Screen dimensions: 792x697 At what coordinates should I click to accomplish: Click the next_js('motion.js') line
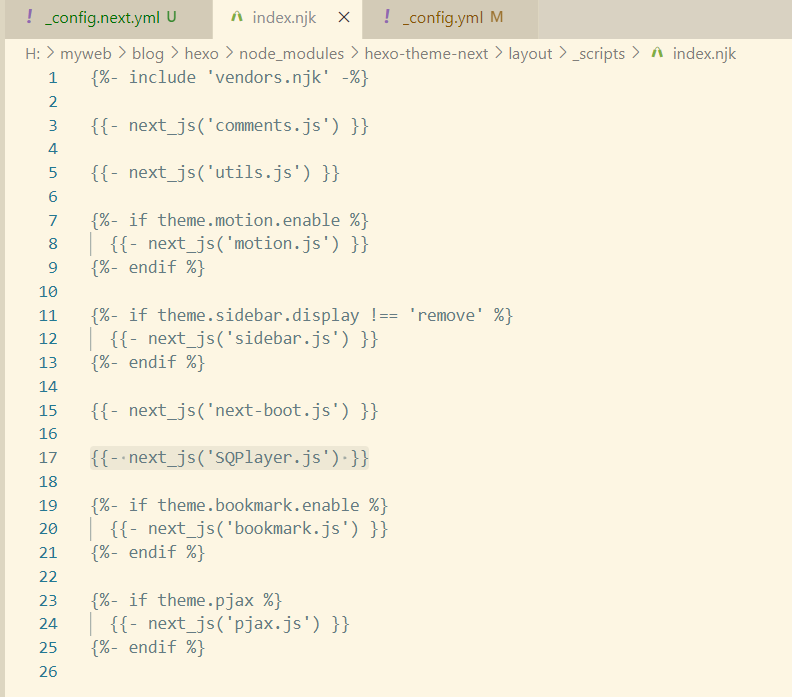(239, 244)
